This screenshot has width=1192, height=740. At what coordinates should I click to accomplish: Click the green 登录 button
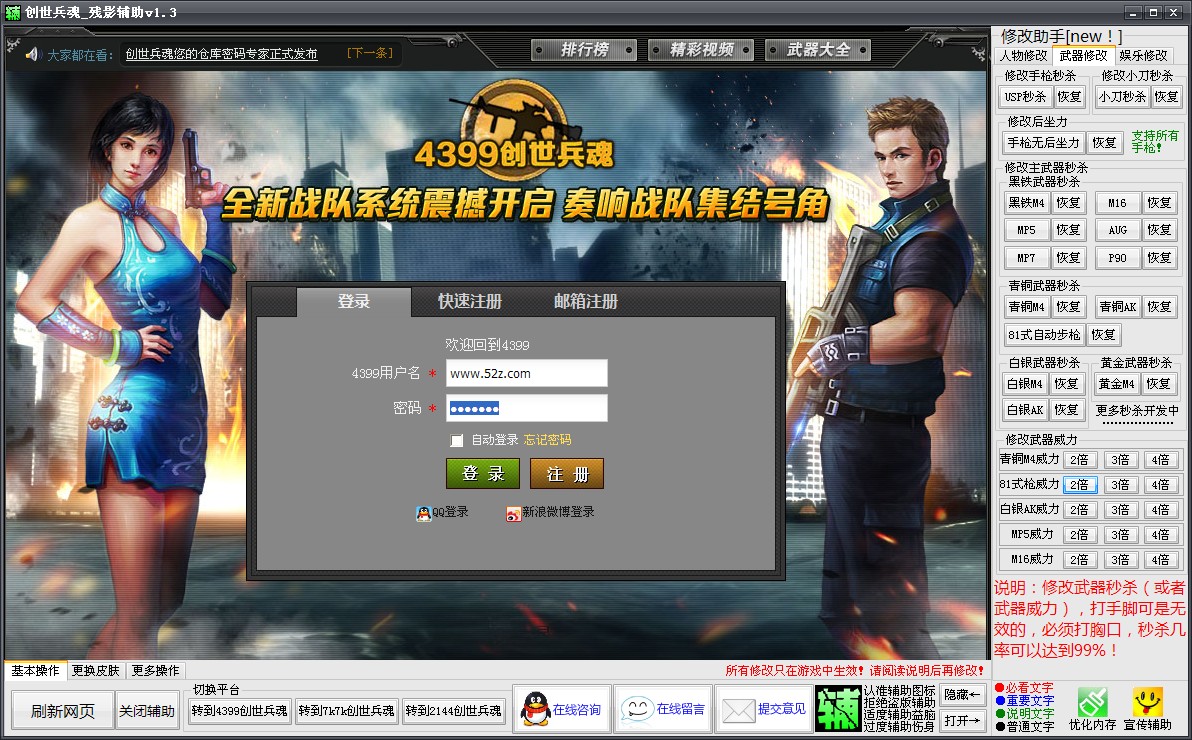pos(483,474)
